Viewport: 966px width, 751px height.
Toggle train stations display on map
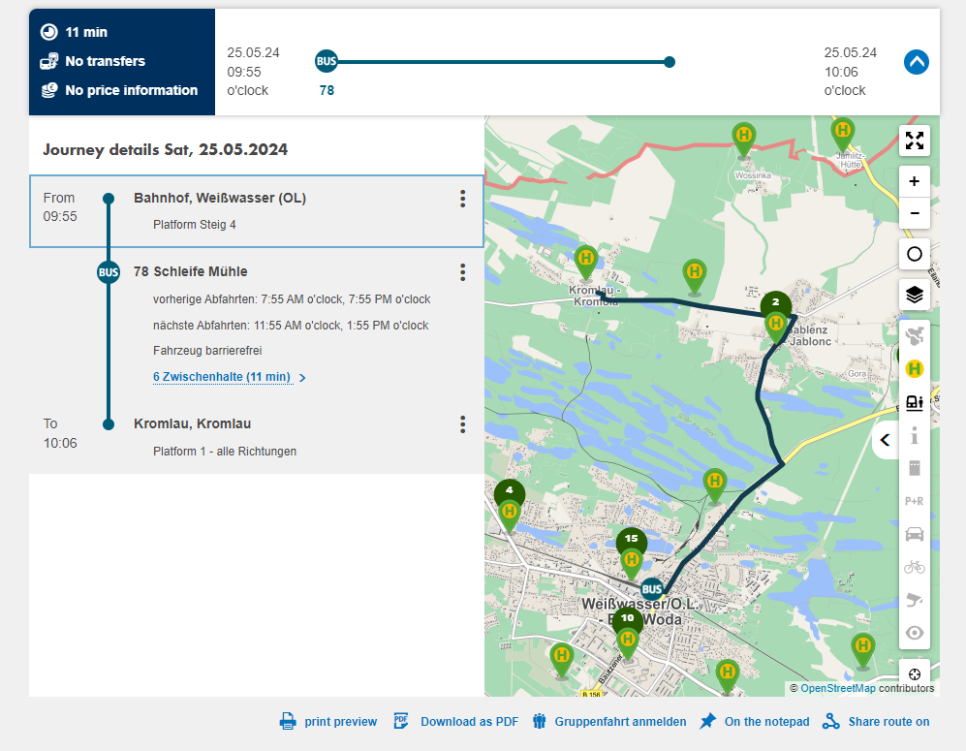pos(914,402)
